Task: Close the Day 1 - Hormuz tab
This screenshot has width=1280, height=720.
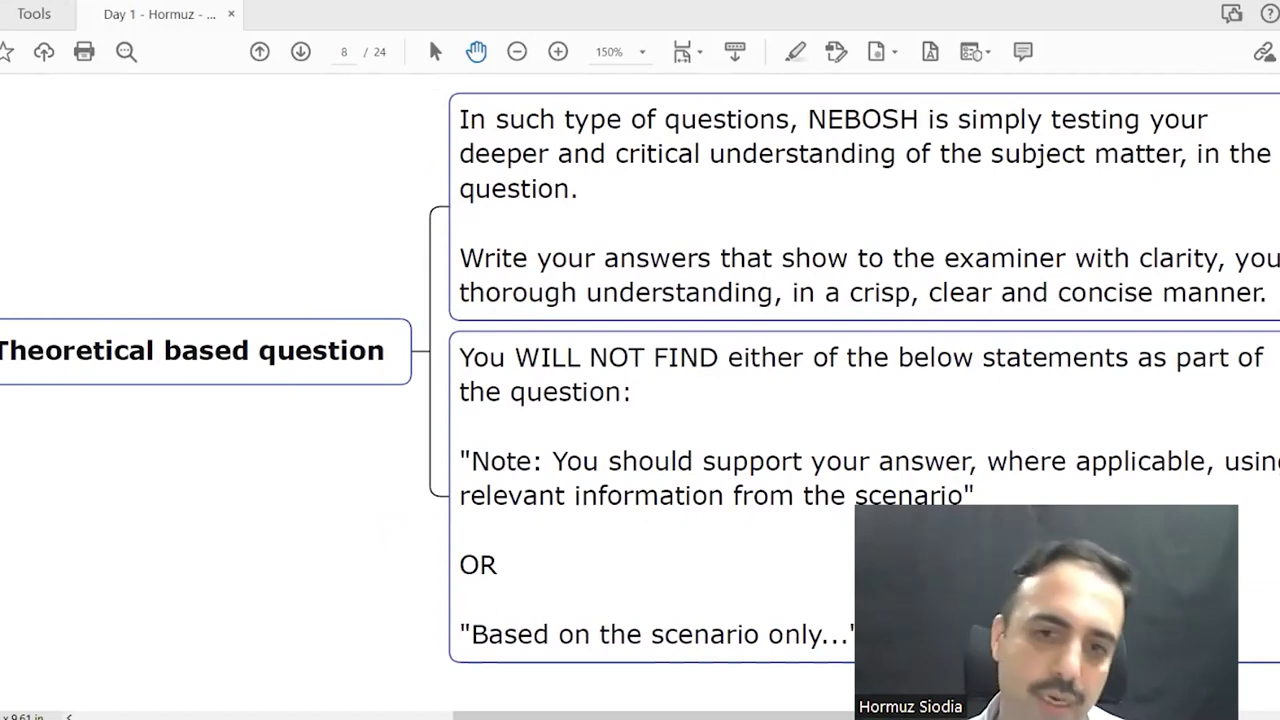Action: tap(231, 14)
